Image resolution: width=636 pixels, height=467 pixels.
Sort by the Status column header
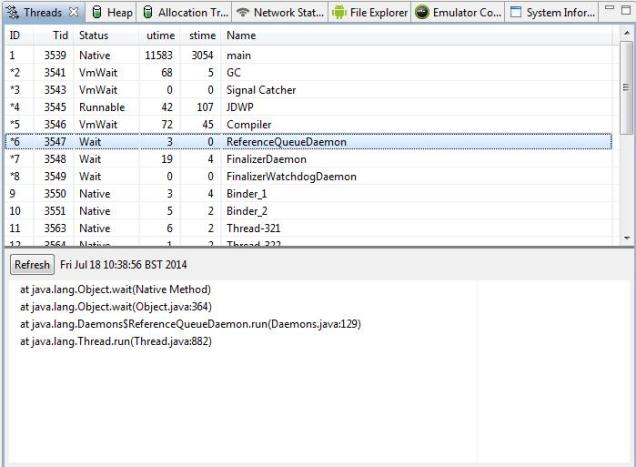(x=107, y=36)
